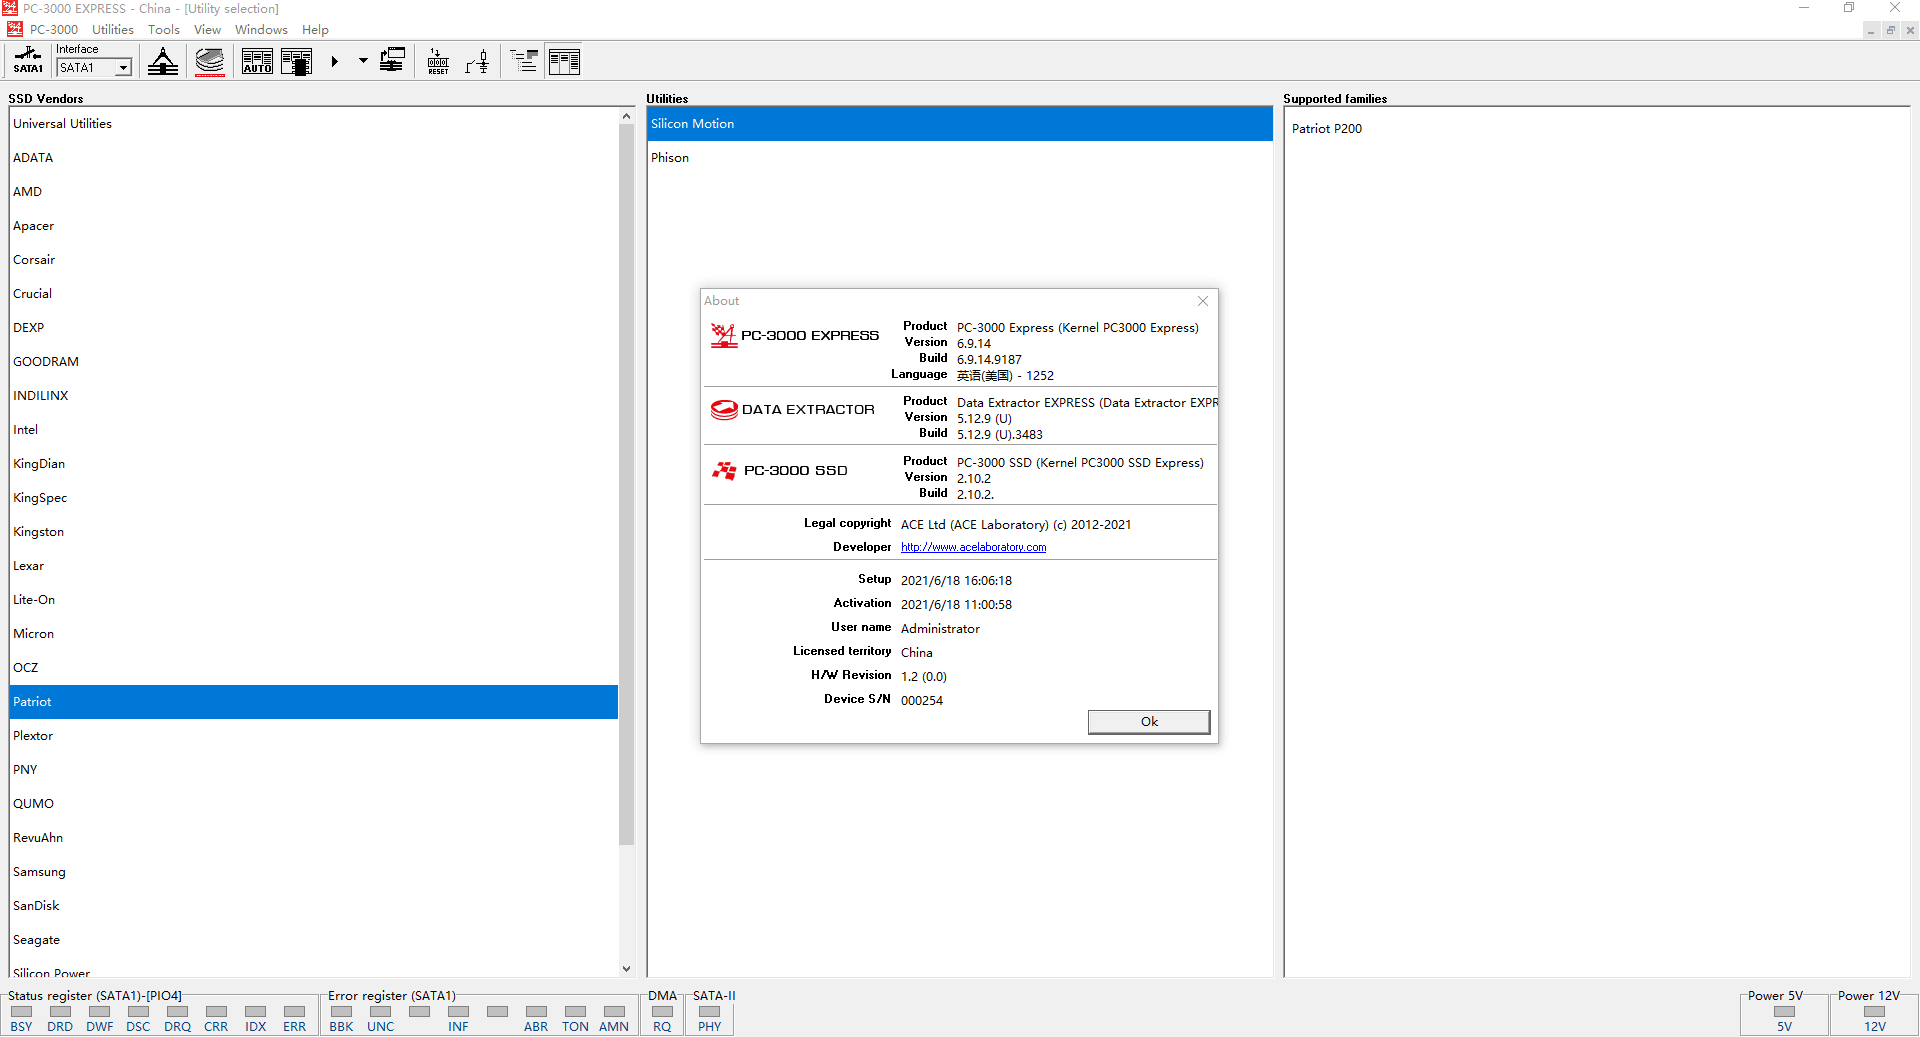Select GOODRAM in SSD Vendors

314,362
